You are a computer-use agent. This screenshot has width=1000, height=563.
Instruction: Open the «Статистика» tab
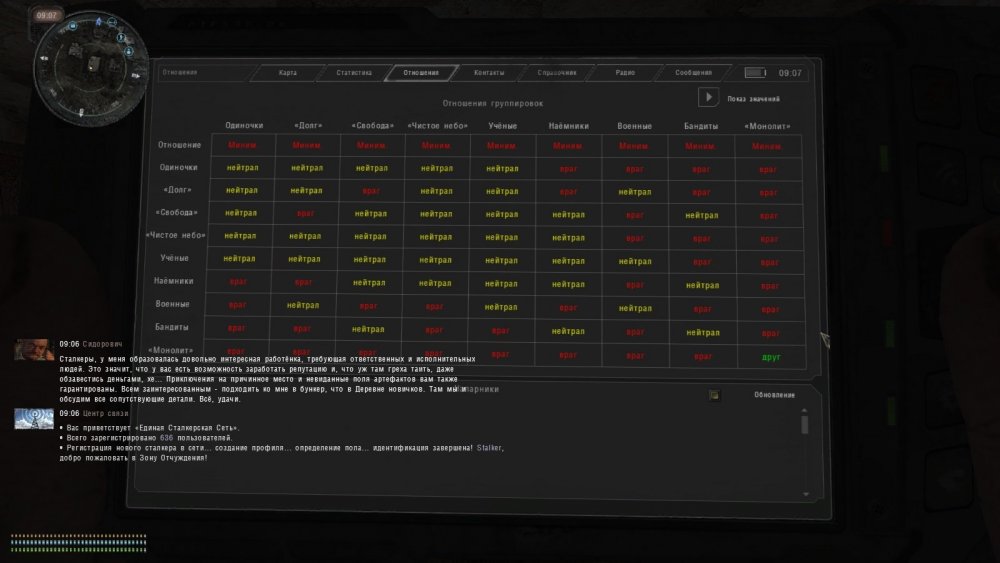point(354,73)
